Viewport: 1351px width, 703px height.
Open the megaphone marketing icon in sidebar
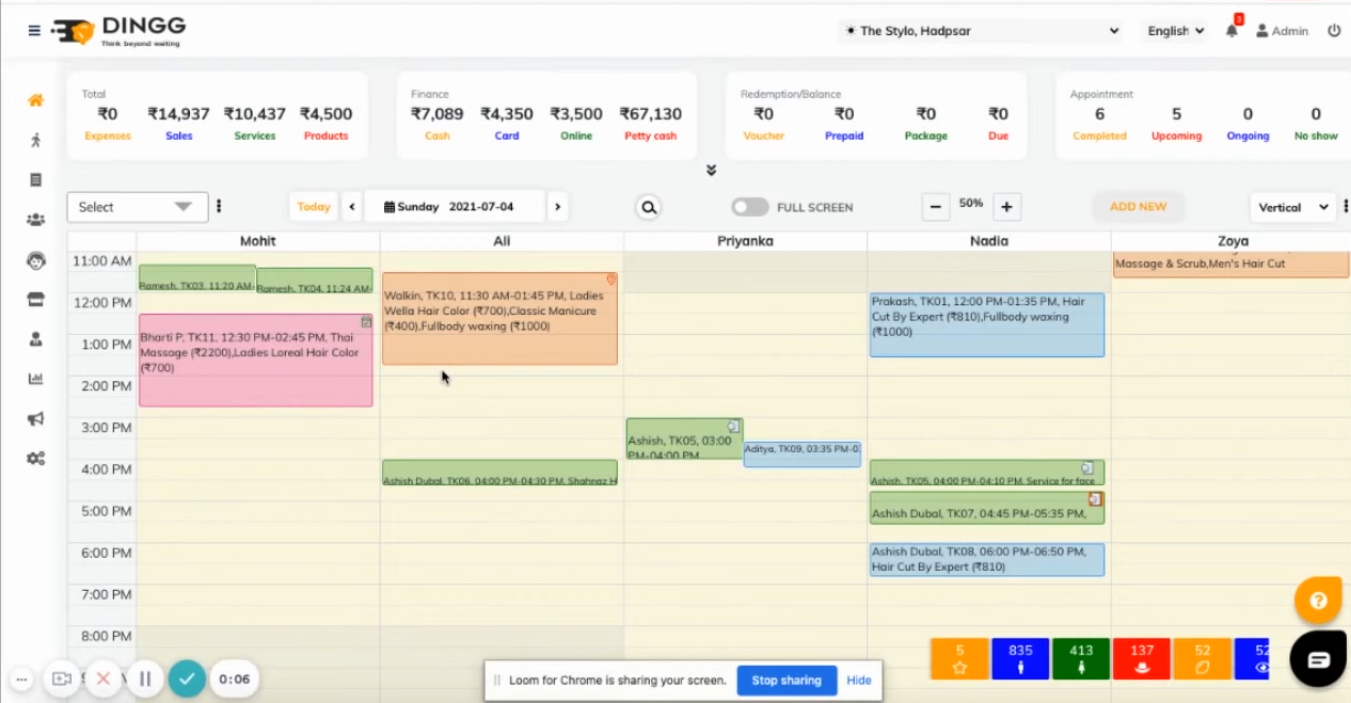coord(36,419)
